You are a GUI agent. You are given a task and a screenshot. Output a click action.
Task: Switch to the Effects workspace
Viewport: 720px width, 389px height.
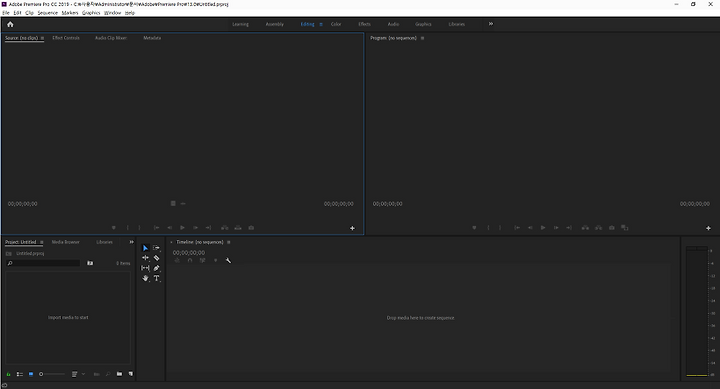pyautogui.click(x=365, y=24)
